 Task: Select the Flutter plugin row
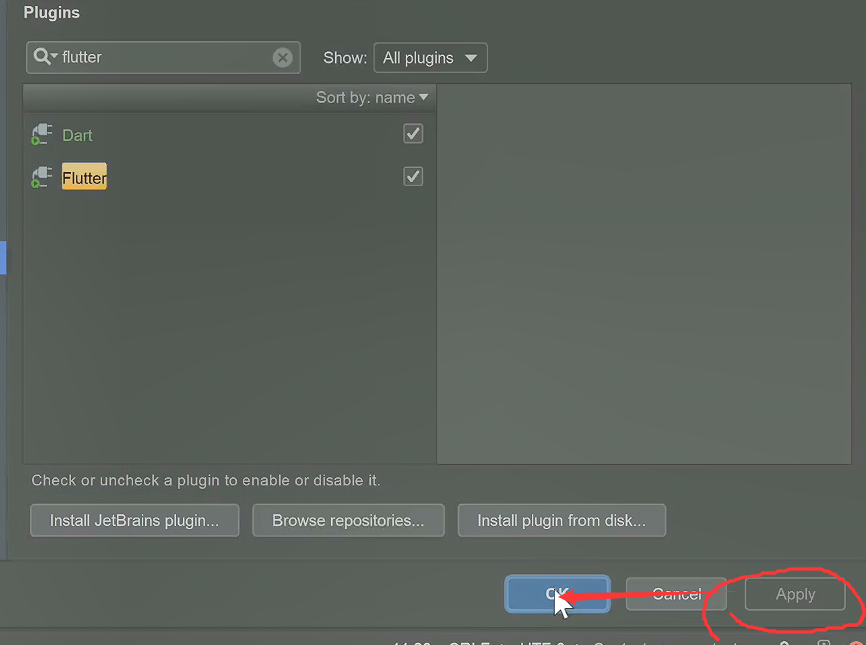point(229,177)
